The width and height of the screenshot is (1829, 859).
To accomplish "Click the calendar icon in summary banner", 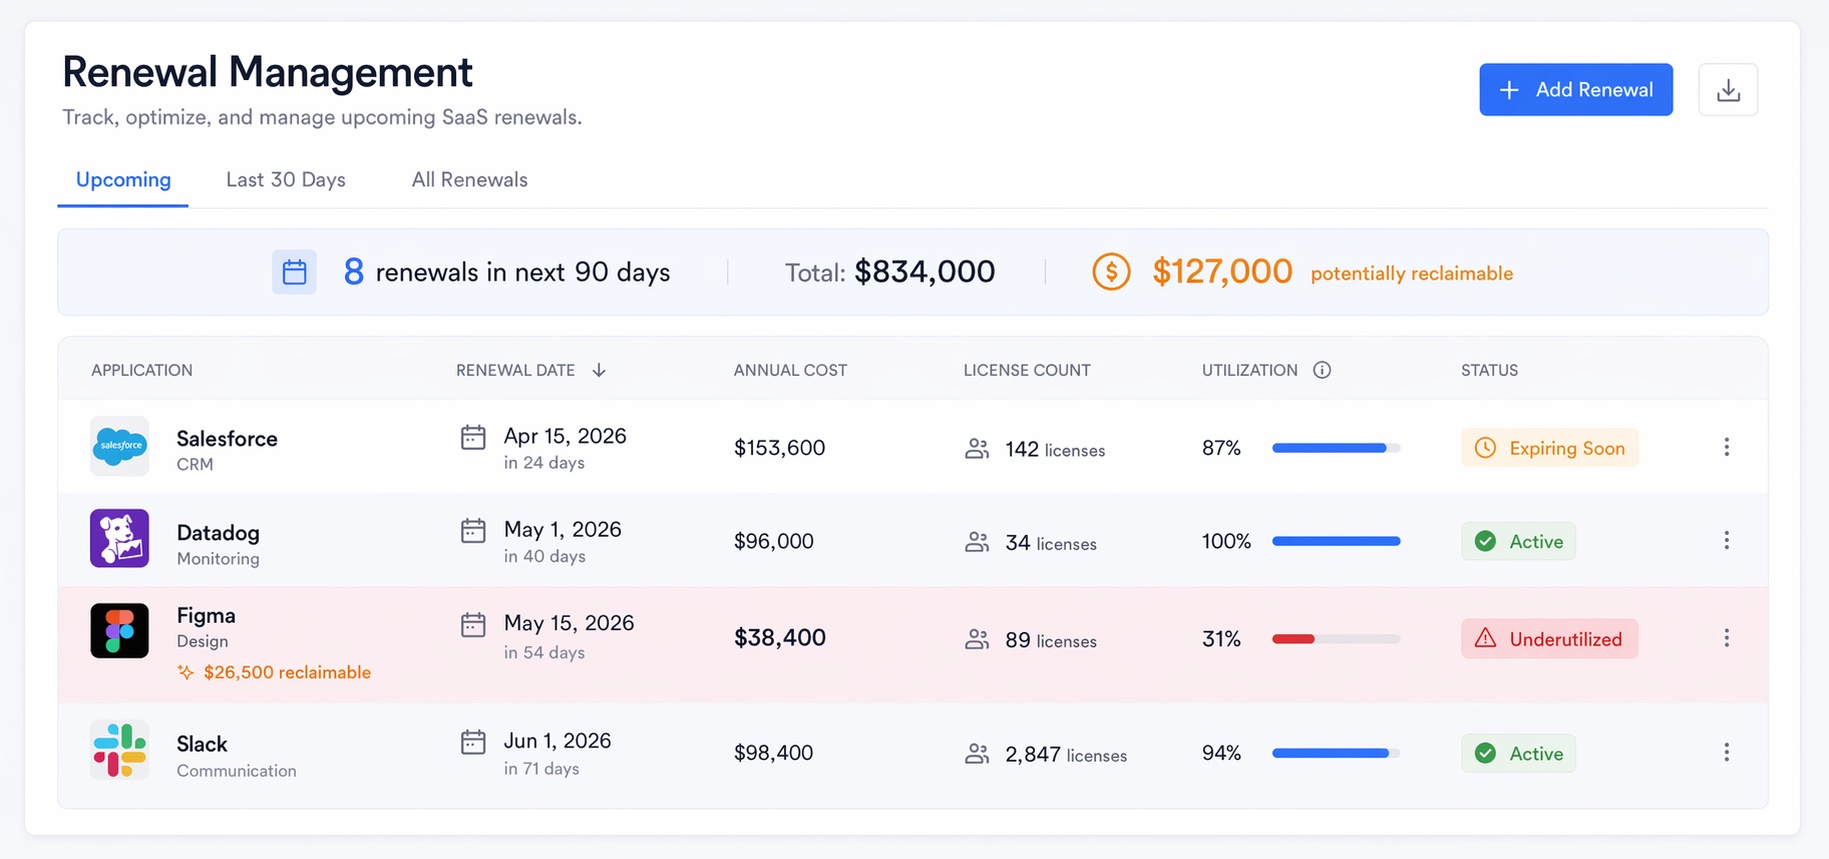I will pos(294,272).
